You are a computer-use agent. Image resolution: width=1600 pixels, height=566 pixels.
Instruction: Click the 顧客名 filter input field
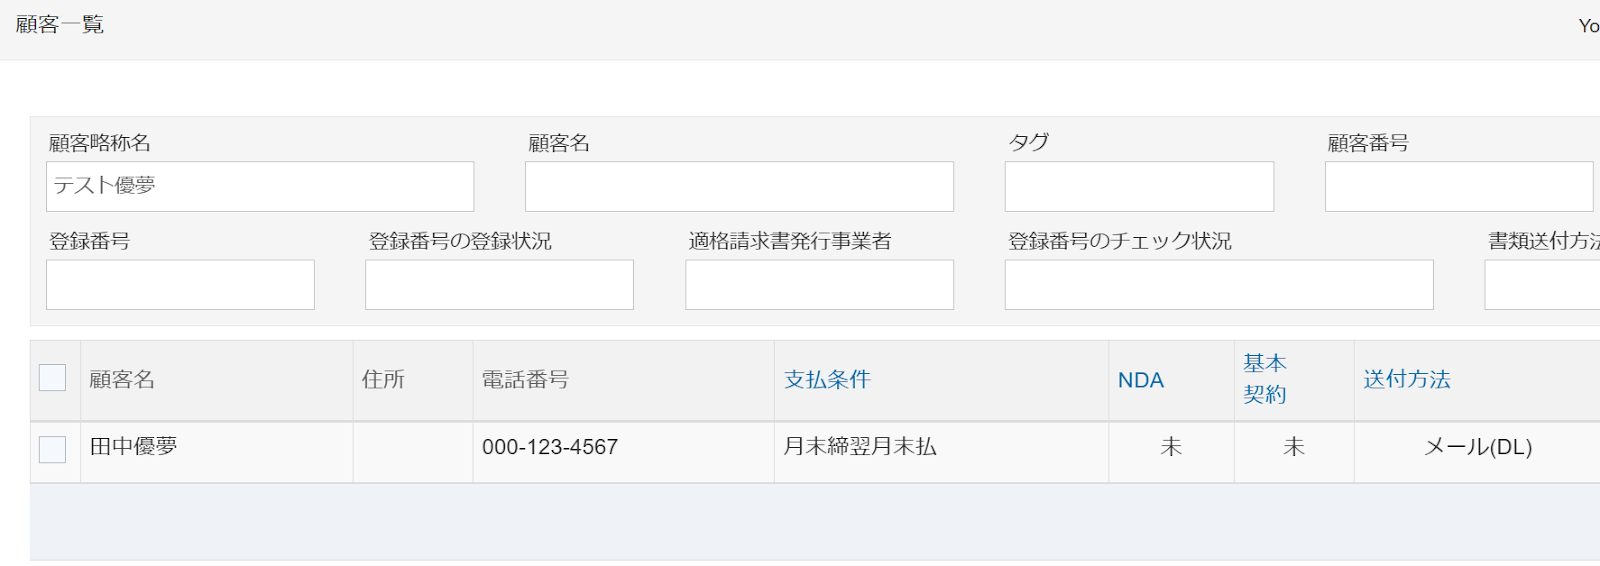click(x=739, y=187)
